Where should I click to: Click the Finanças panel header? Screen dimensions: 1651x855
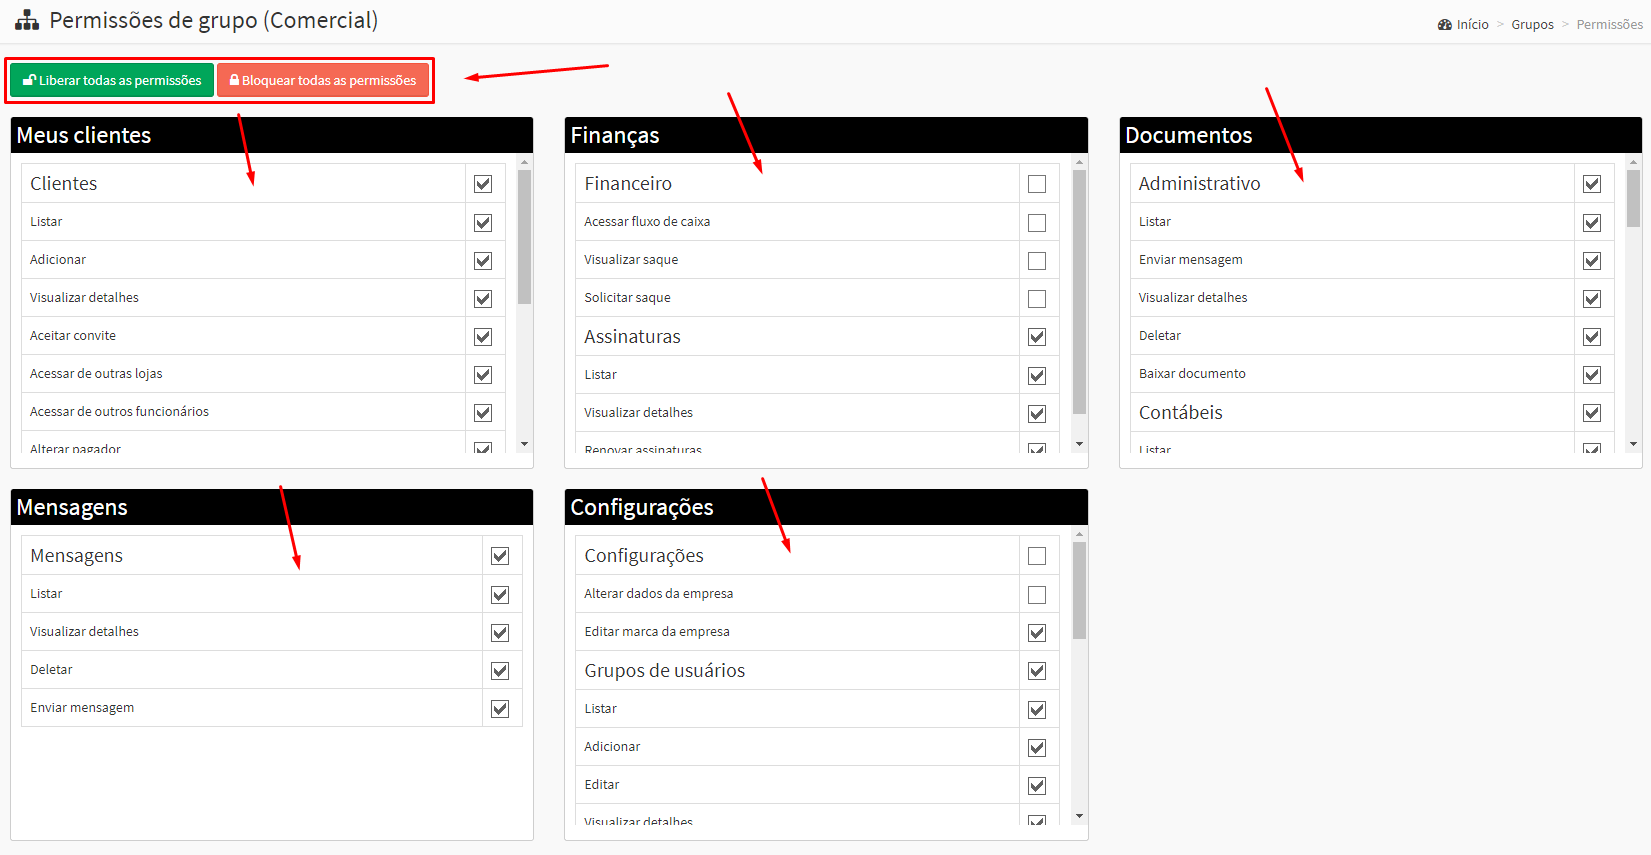coord(826,135)
